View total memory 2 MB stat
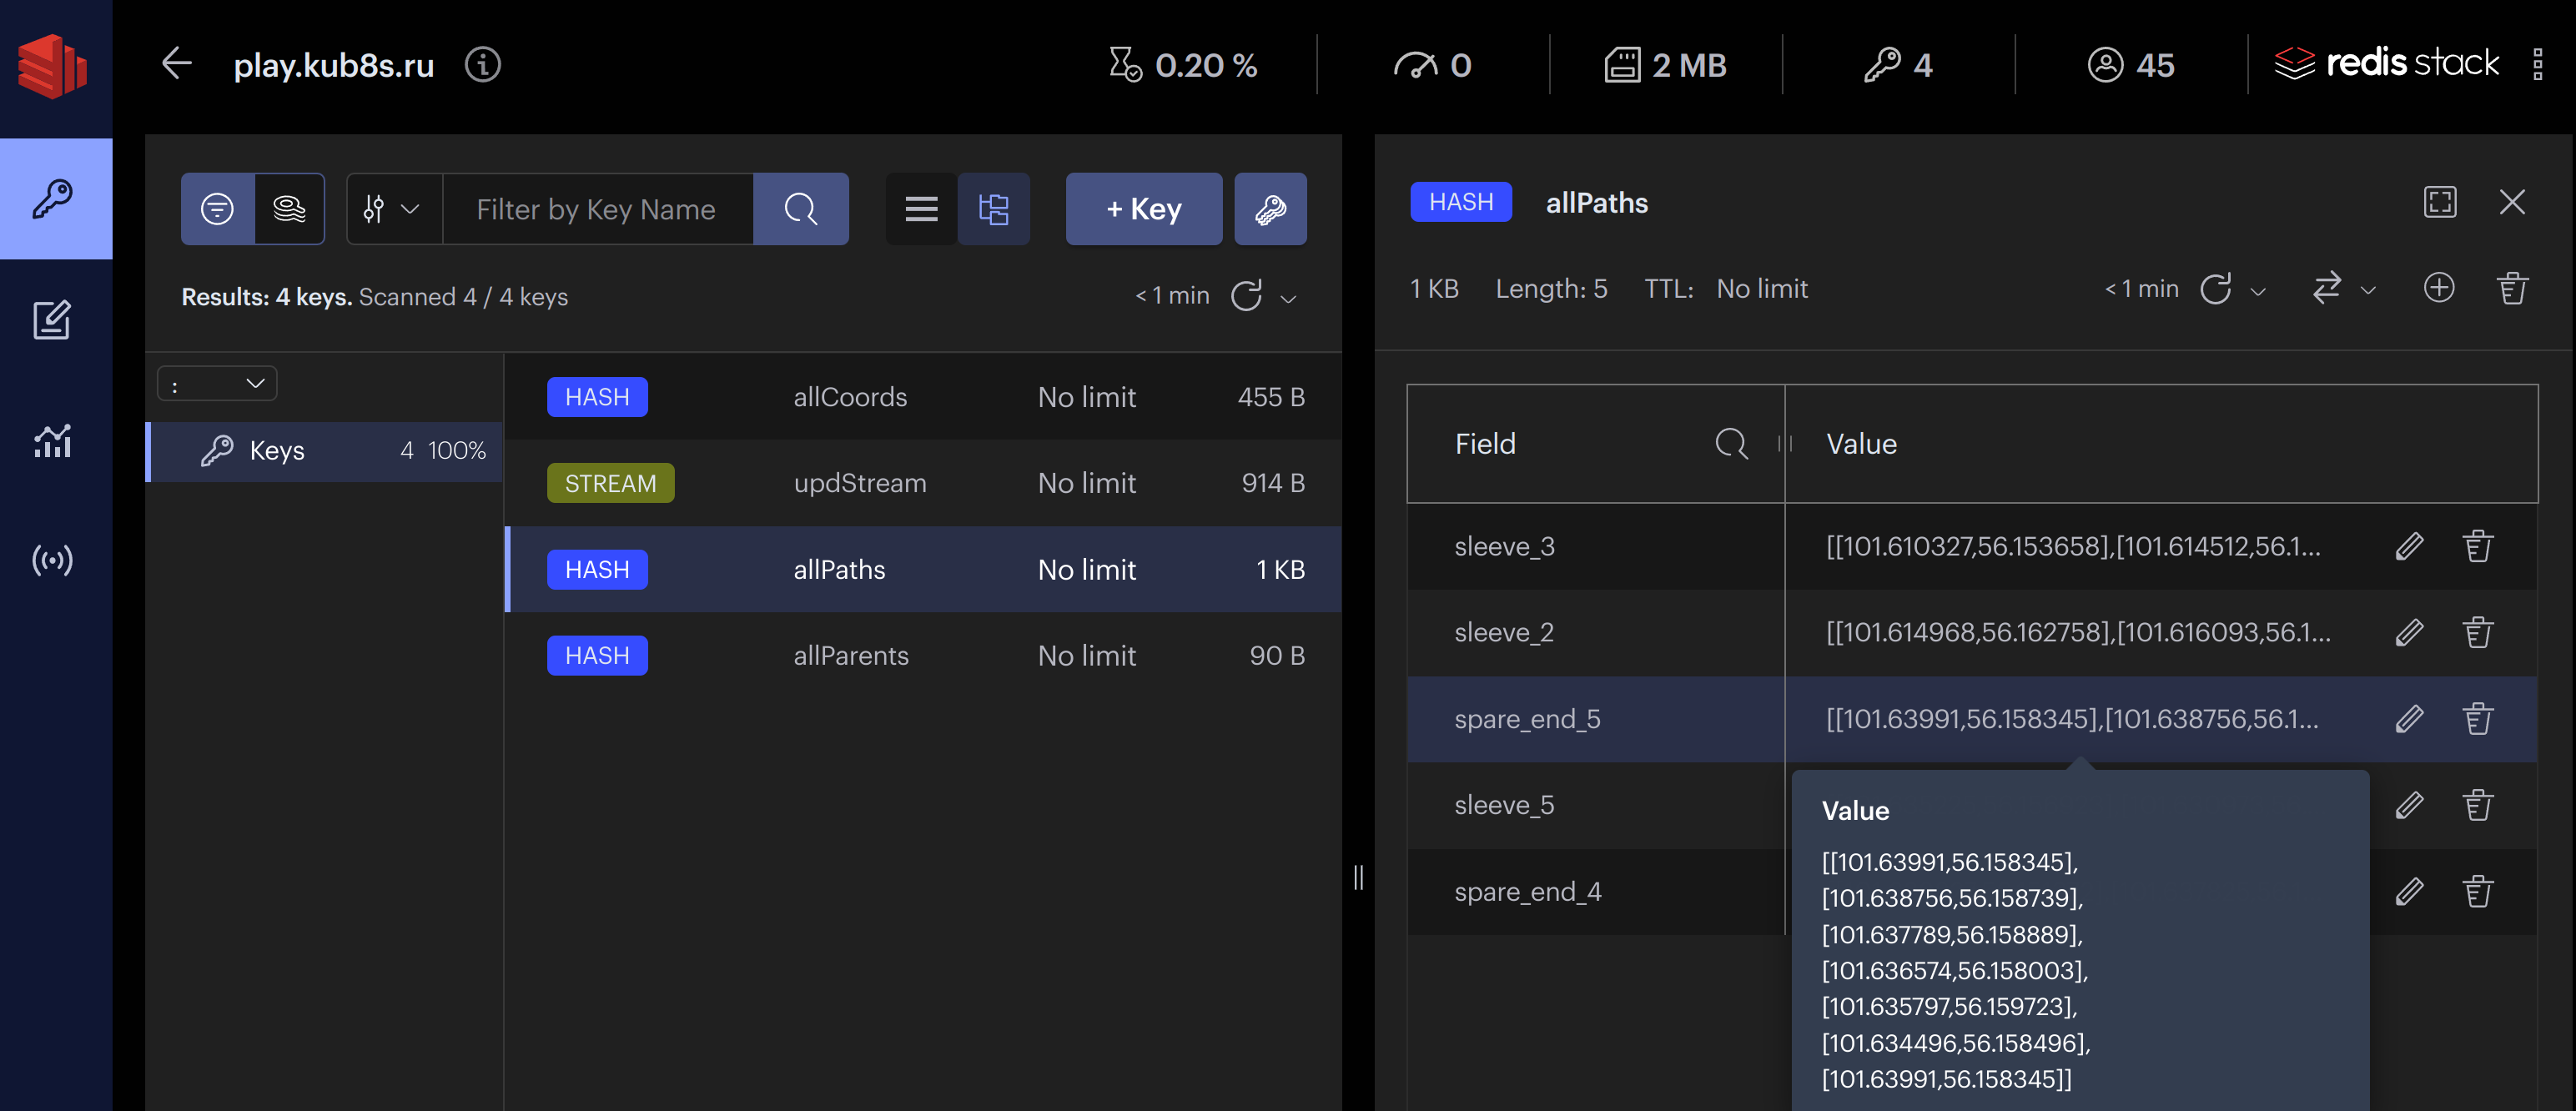This screenshot has width=2576, height=1111. pos(1665,65)
